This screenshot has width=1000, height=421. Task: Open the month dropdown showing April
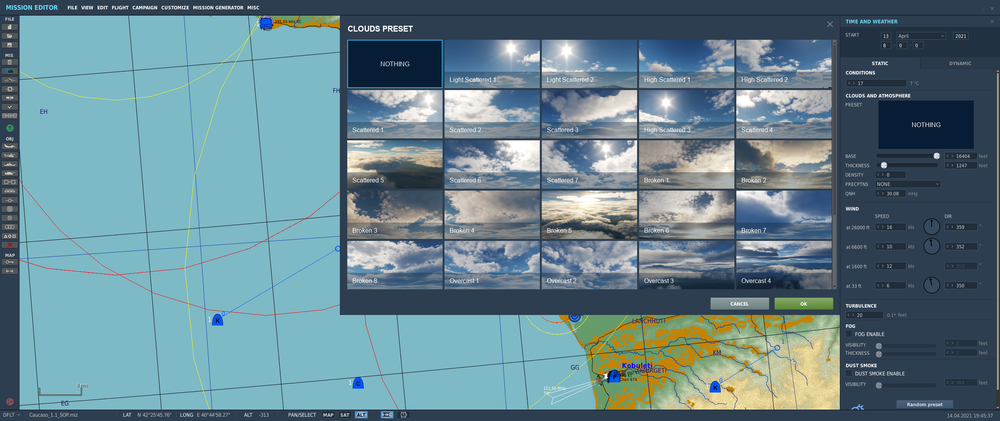click(921, 36)
